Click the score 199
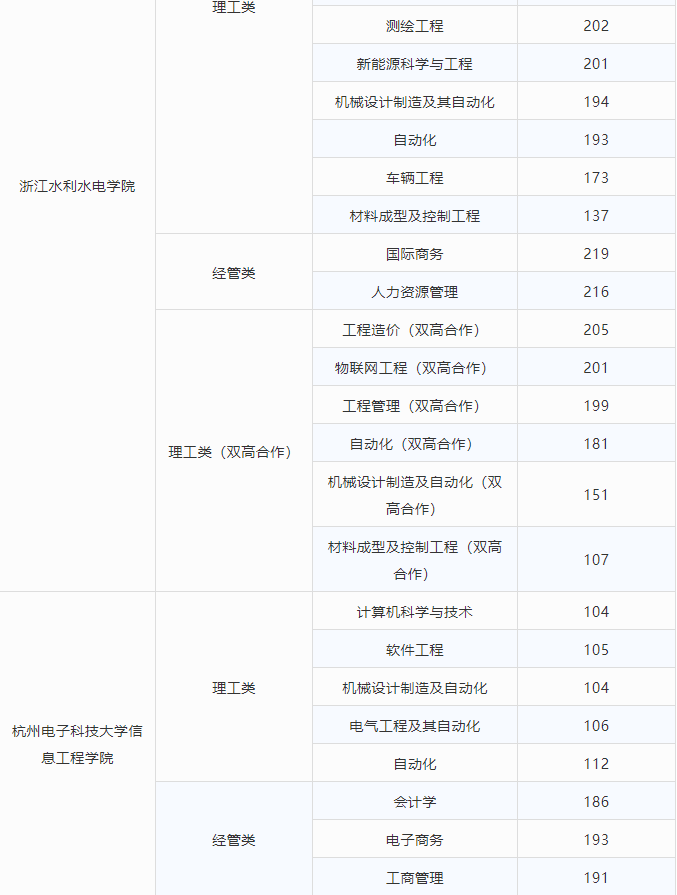Screen dimensions: 677x895 coord(596,406)
